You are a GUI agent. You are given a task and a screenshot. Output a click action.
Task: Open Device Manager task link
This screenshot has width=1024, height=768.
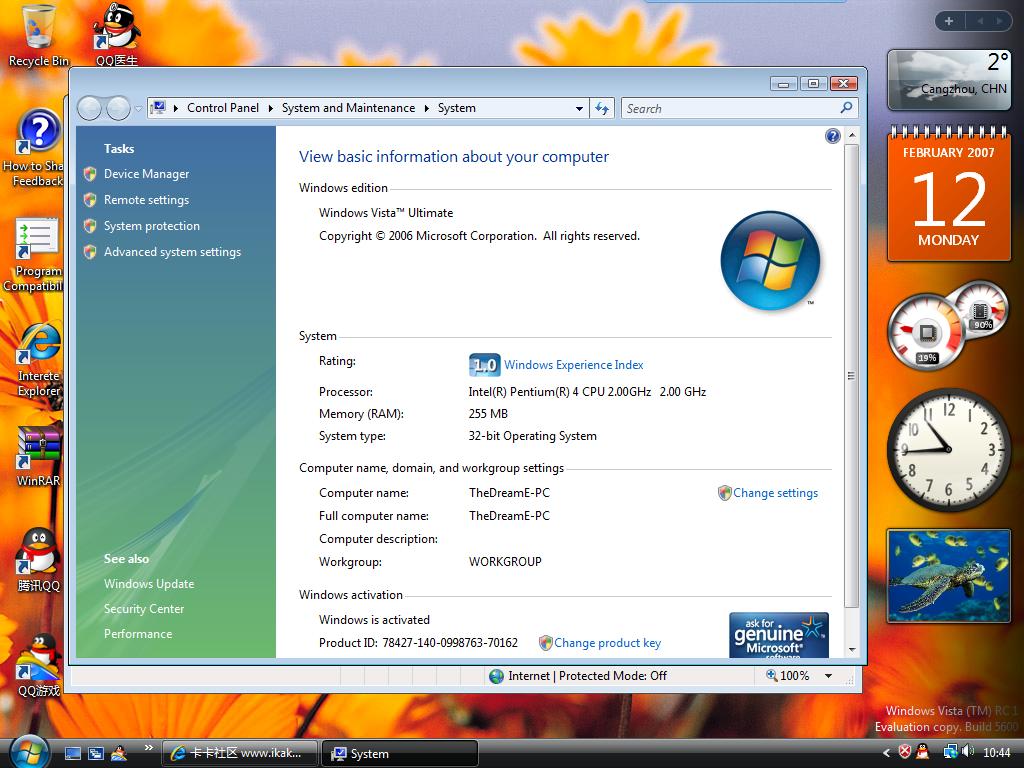coord(146,174)
